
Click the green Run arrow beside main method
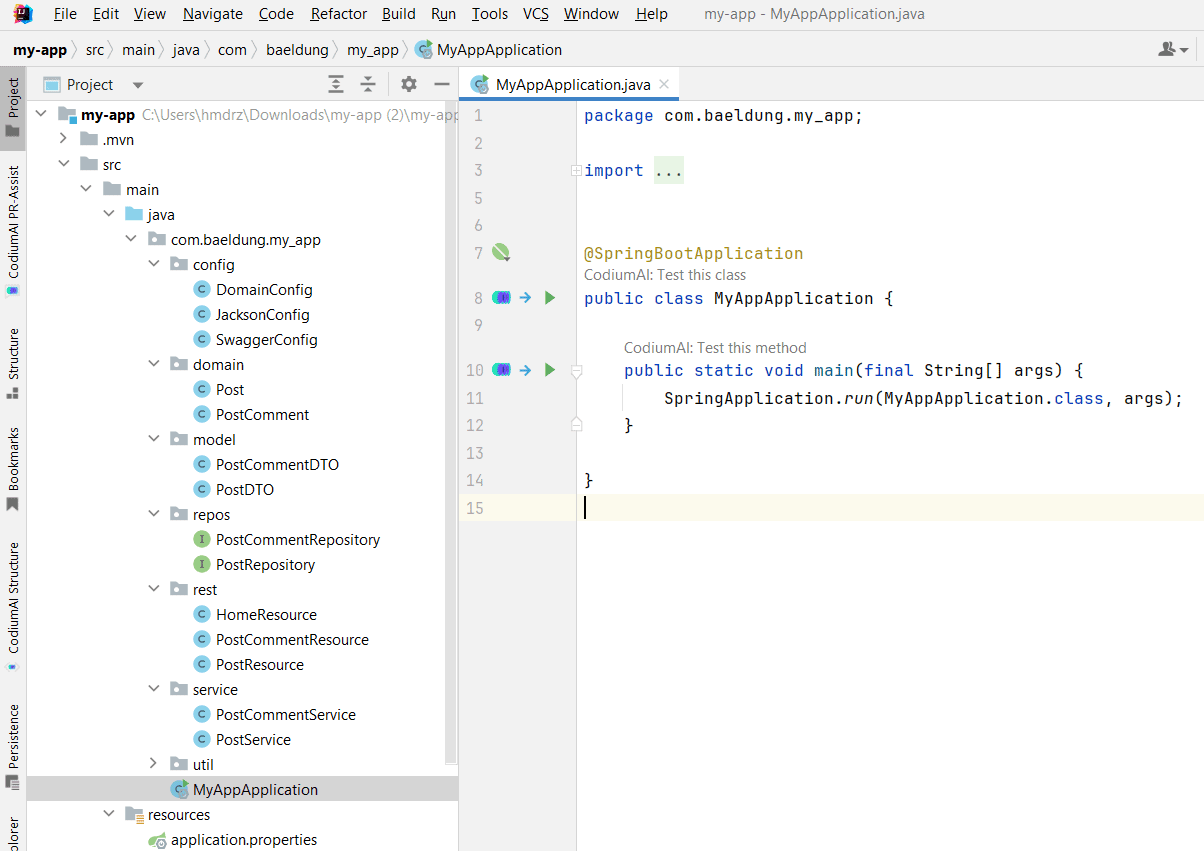coord(549,370)
